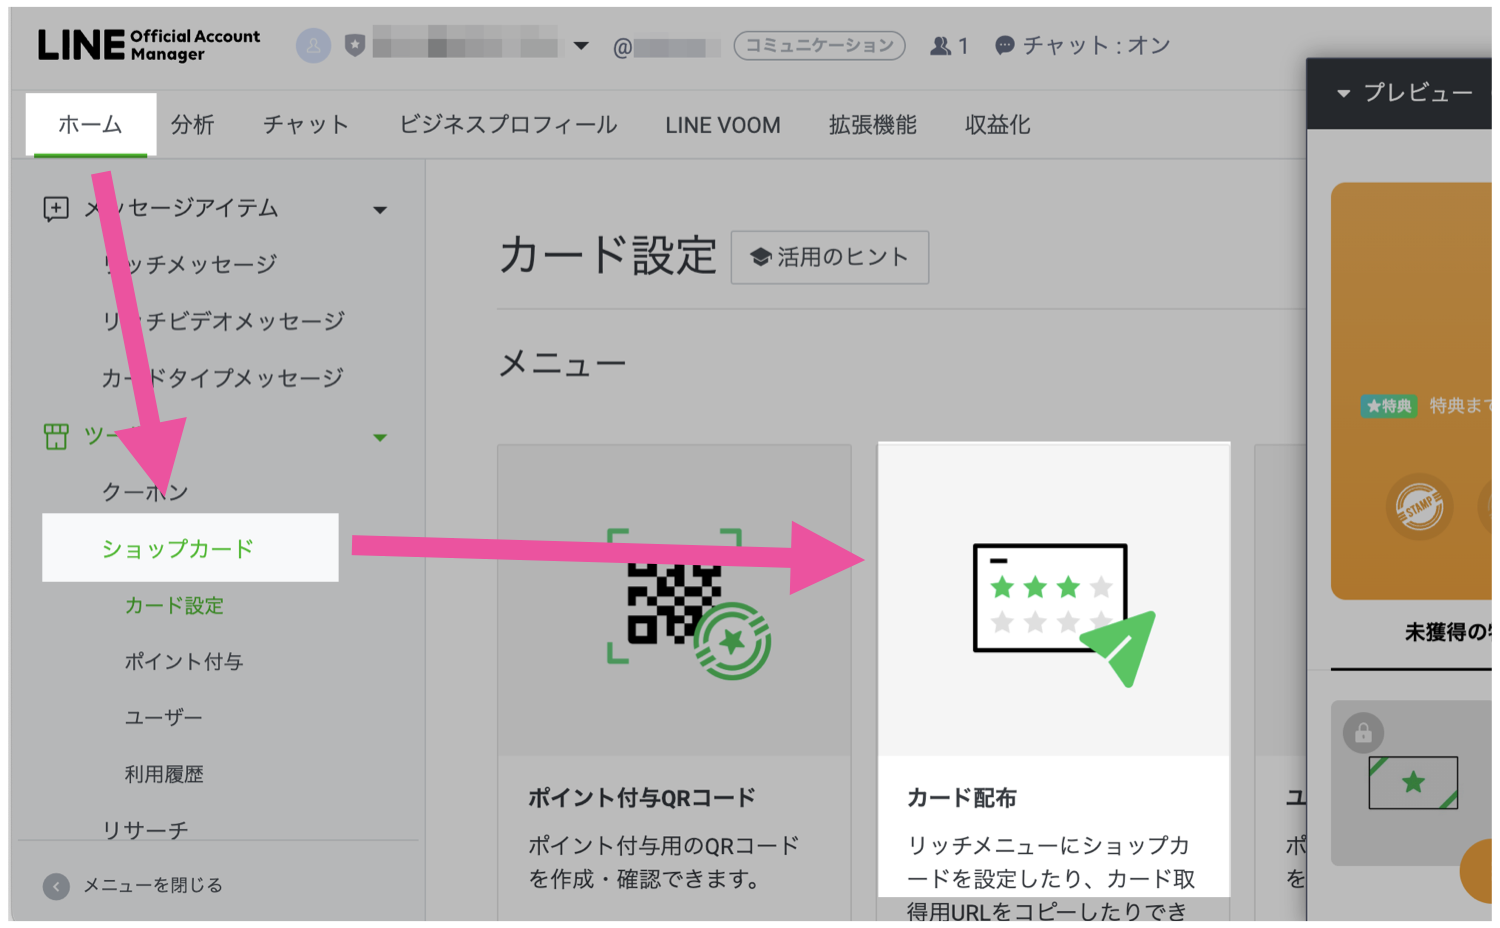Screen dimensions: 1500x928
Task: Click the lock icon on the locked reward card
Action: (1362, 732)
